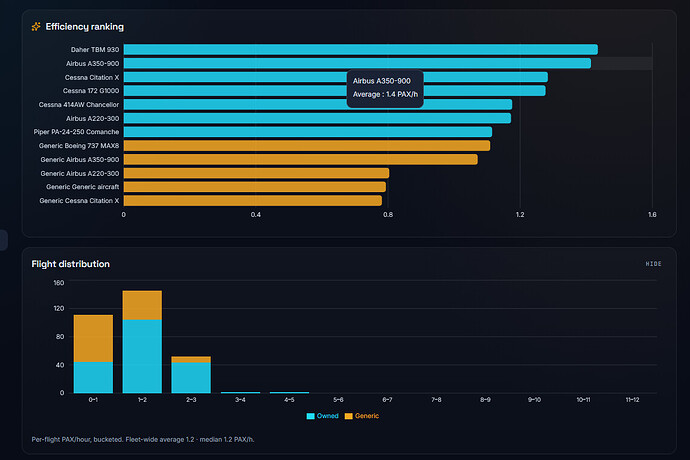Click the 'Efficiency ranking' heading
Image resolution: width=690 pixels, height=460 pixels.
click(x=84, y=27)
